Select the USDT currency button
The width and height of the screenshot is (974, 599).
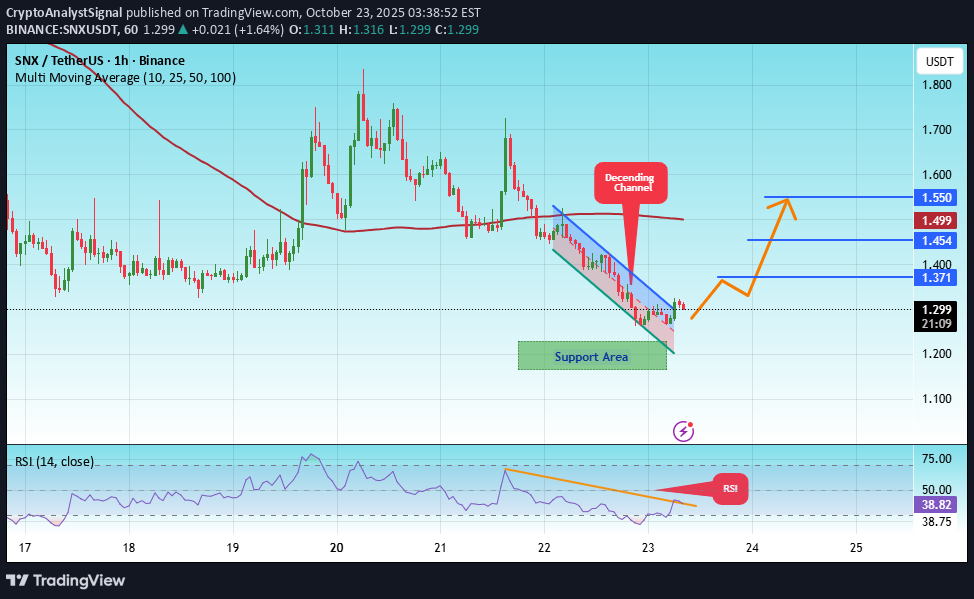(938, 60)
